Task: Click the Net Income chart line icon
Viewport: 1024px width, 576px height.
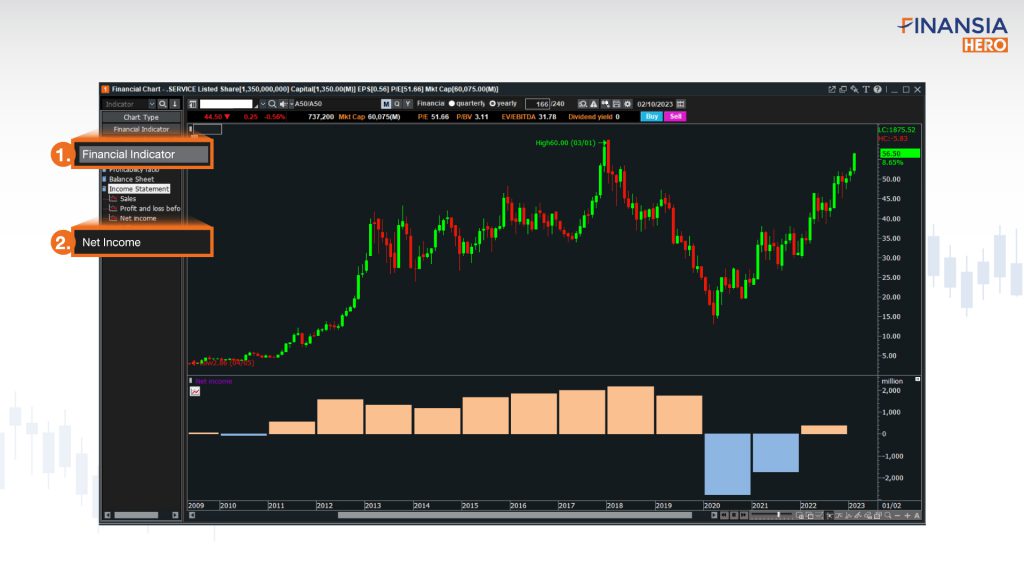Action: 195,392
